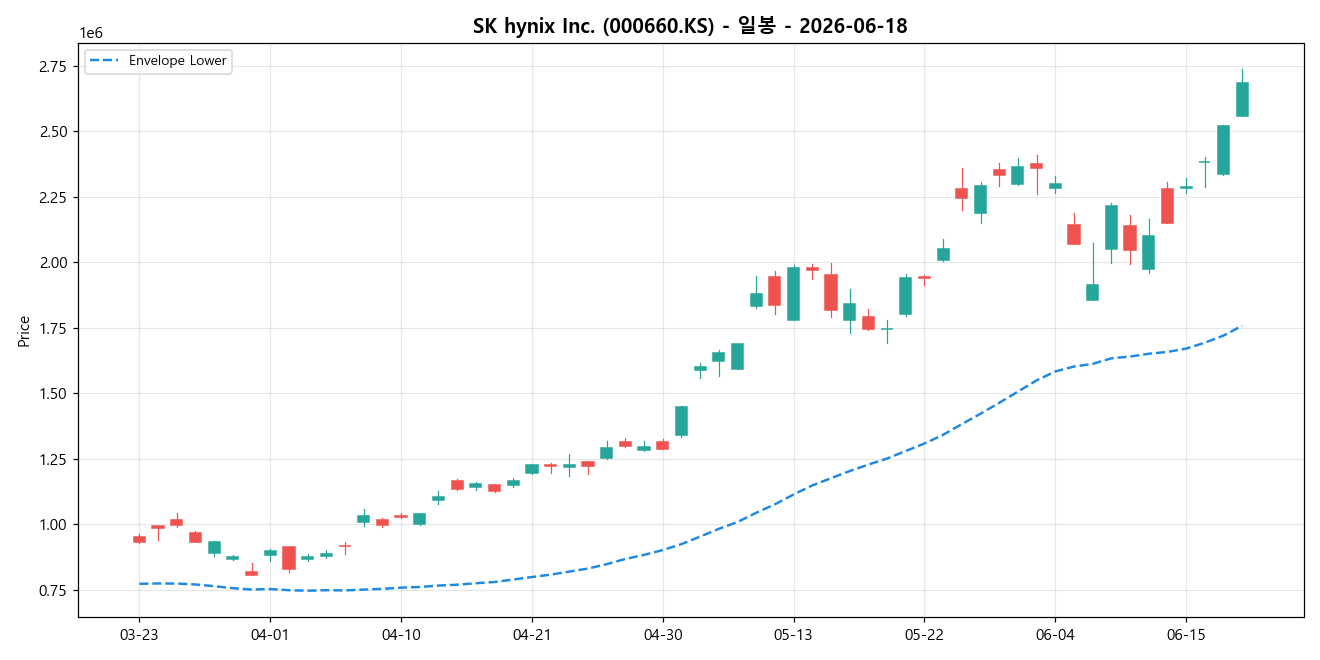
Task: Click the 05-22 x-axis date label
Action: (924, 635)
